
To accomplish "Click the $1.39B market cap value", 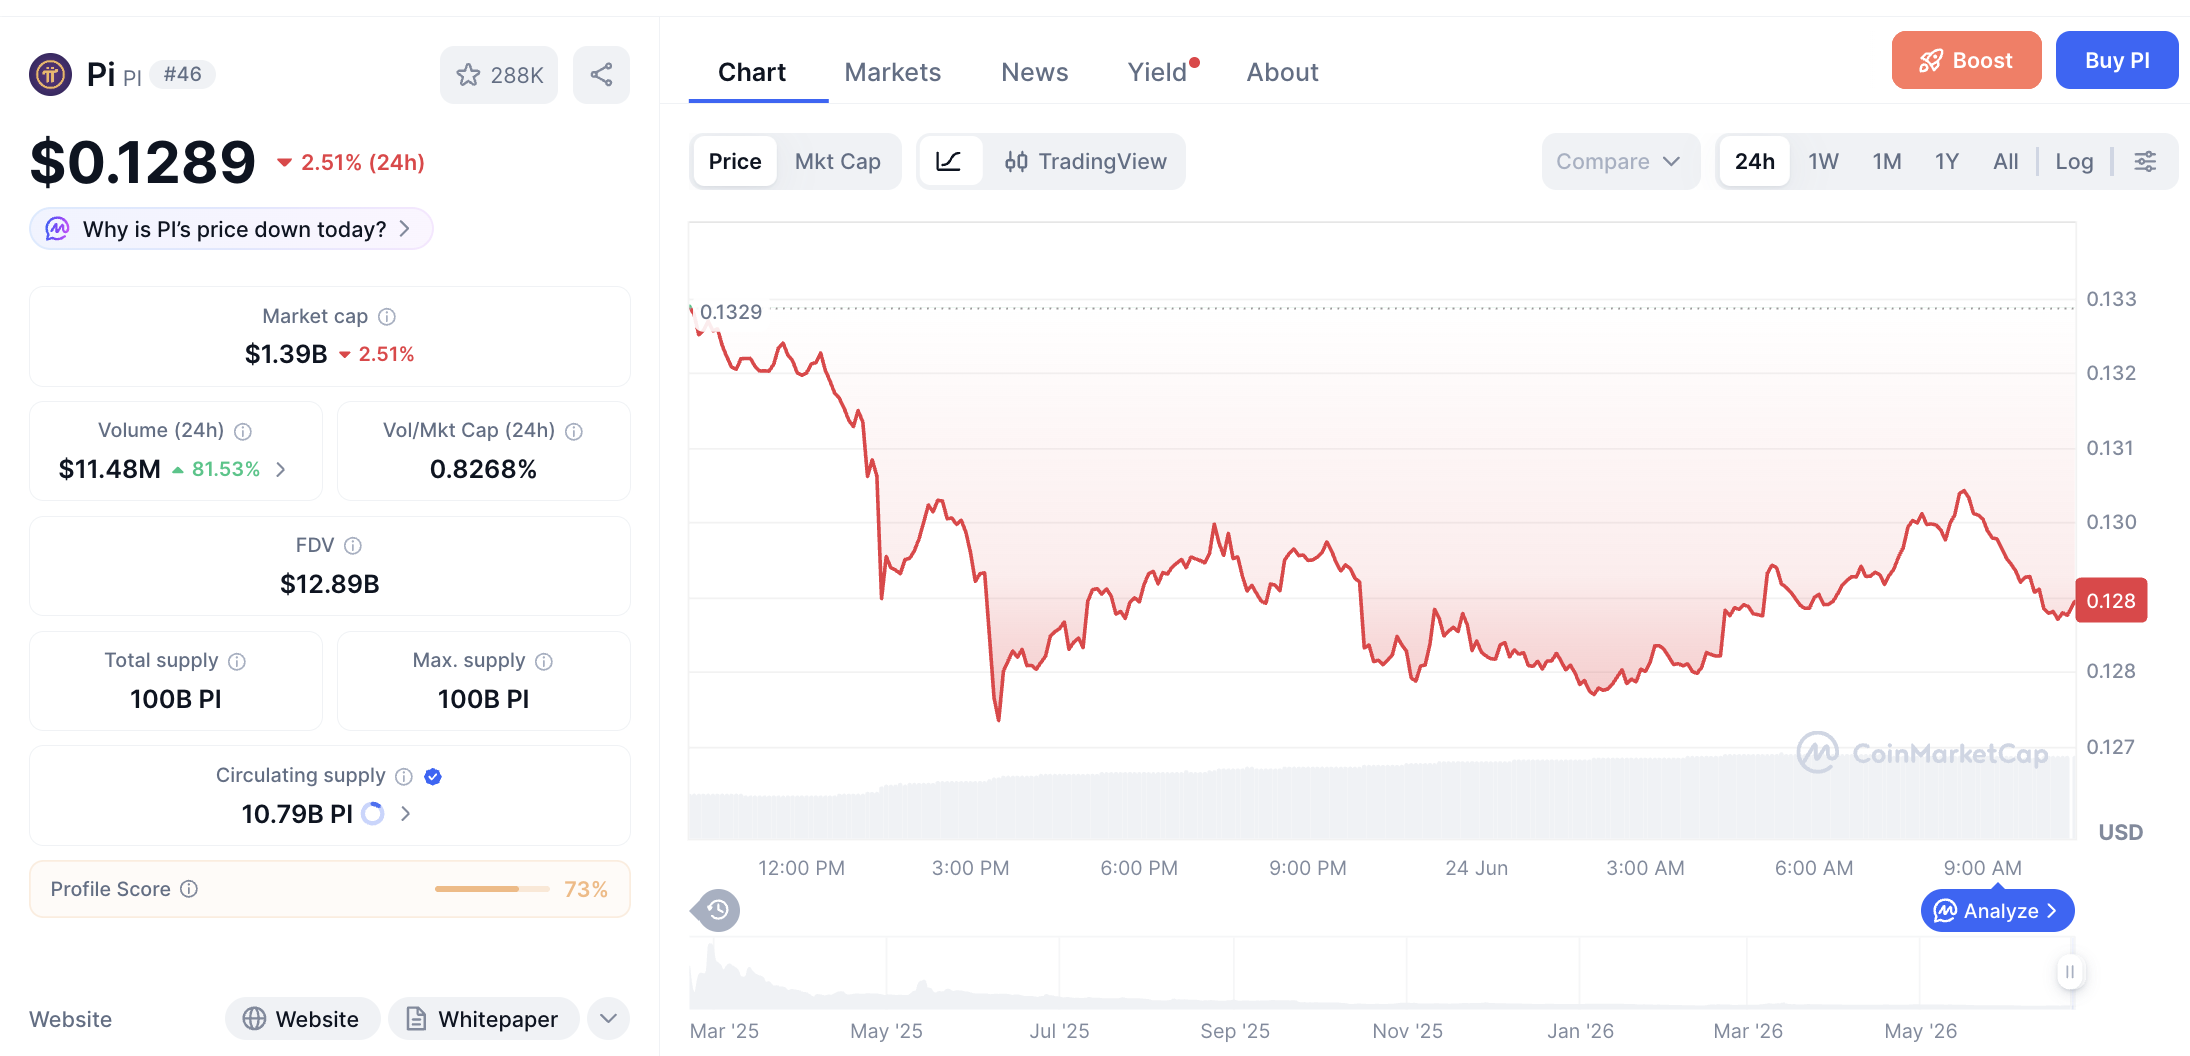I will [286, 354].
